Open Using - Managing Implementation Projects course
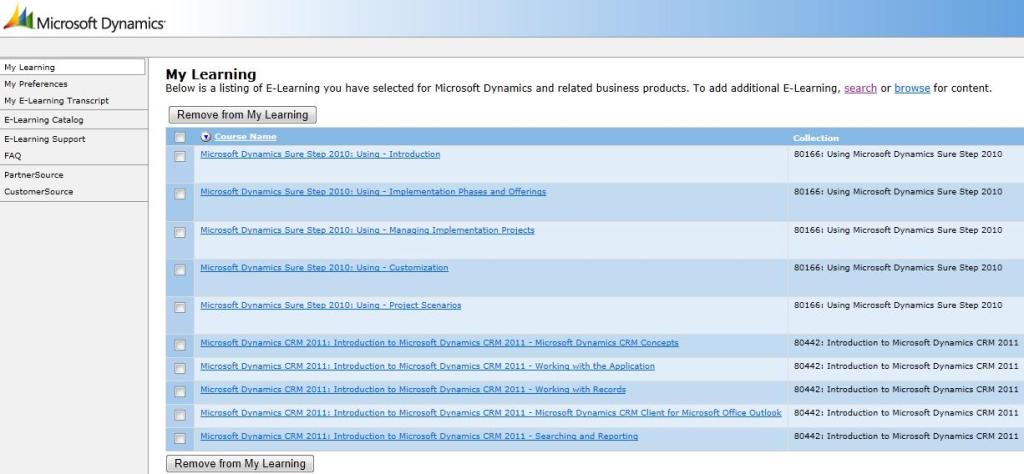 click(x=367, y=230)
